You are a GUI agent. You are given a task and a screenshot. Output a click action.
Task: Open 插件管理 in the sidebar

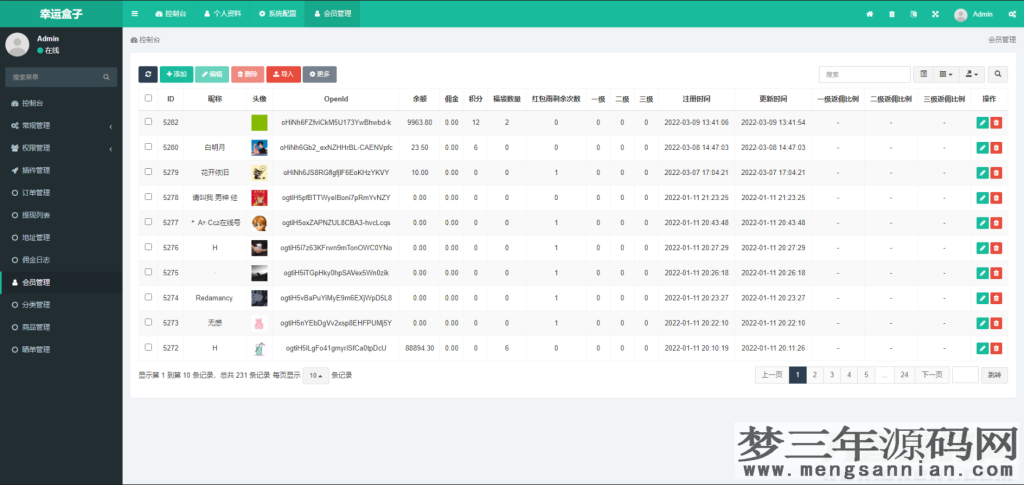[61, 170]
